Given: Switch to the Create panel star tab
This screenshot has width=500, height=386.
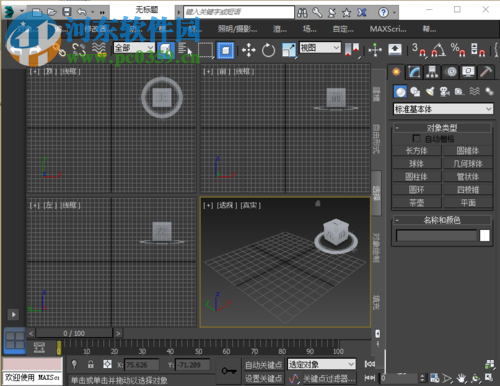Looking at the screenshot, I should tap(396, 72).
